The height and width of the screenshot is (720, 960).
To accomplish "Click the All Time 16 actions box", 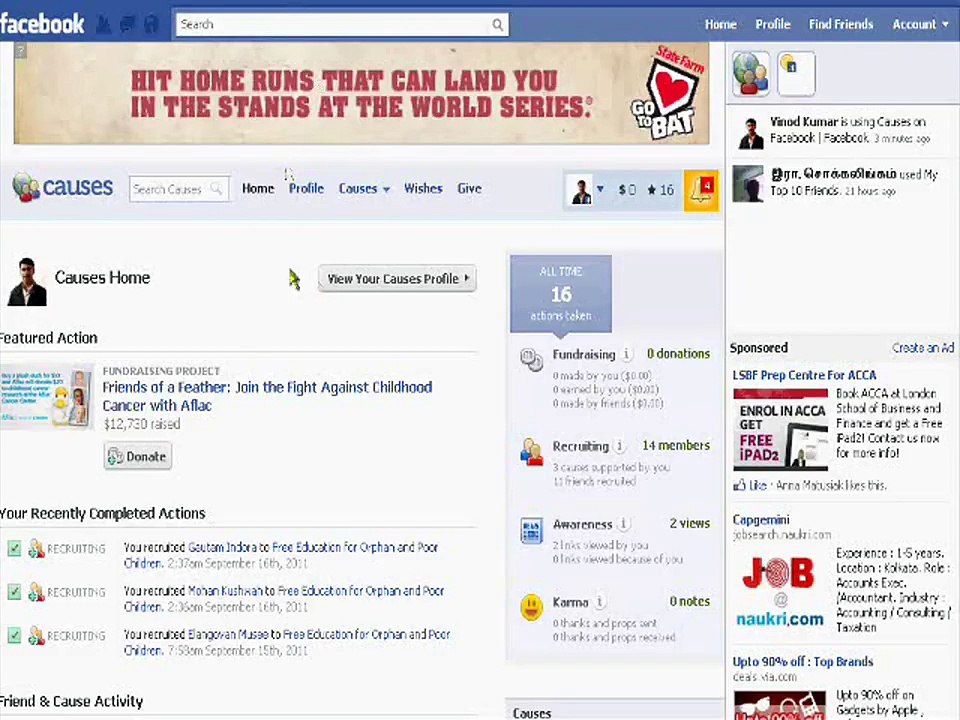I will tap(561, 294).
